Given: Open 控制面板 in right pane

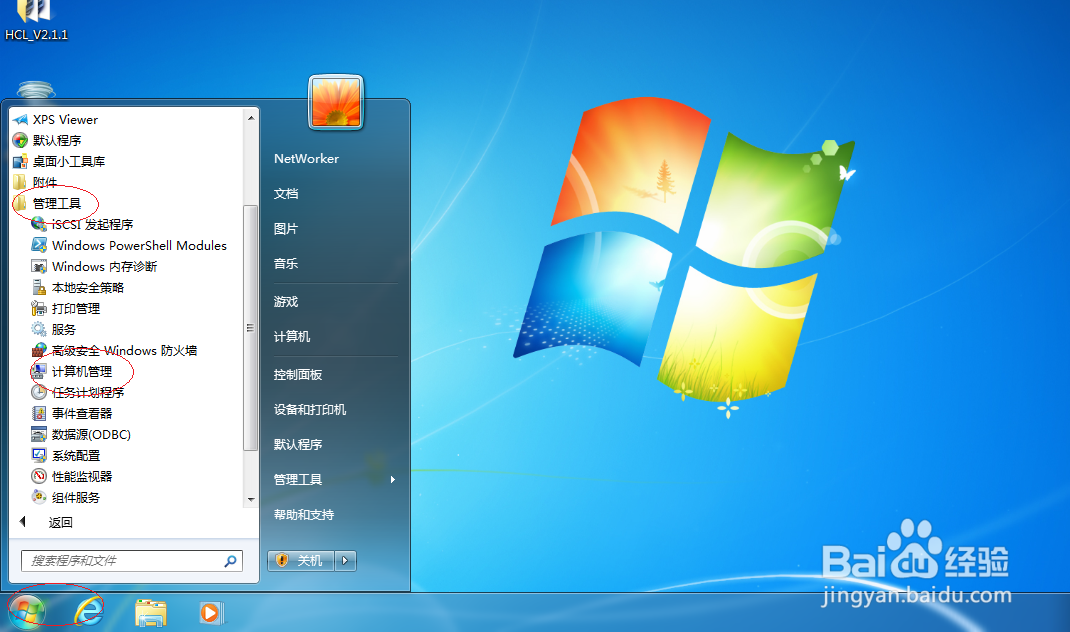Looking at the screenshot, I should click(298, 375).
